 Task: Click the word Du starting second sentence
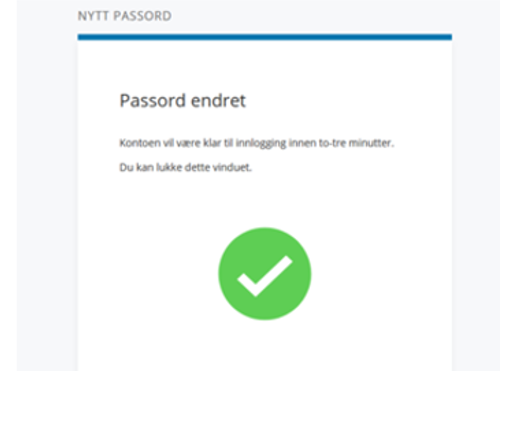(126, 167)
